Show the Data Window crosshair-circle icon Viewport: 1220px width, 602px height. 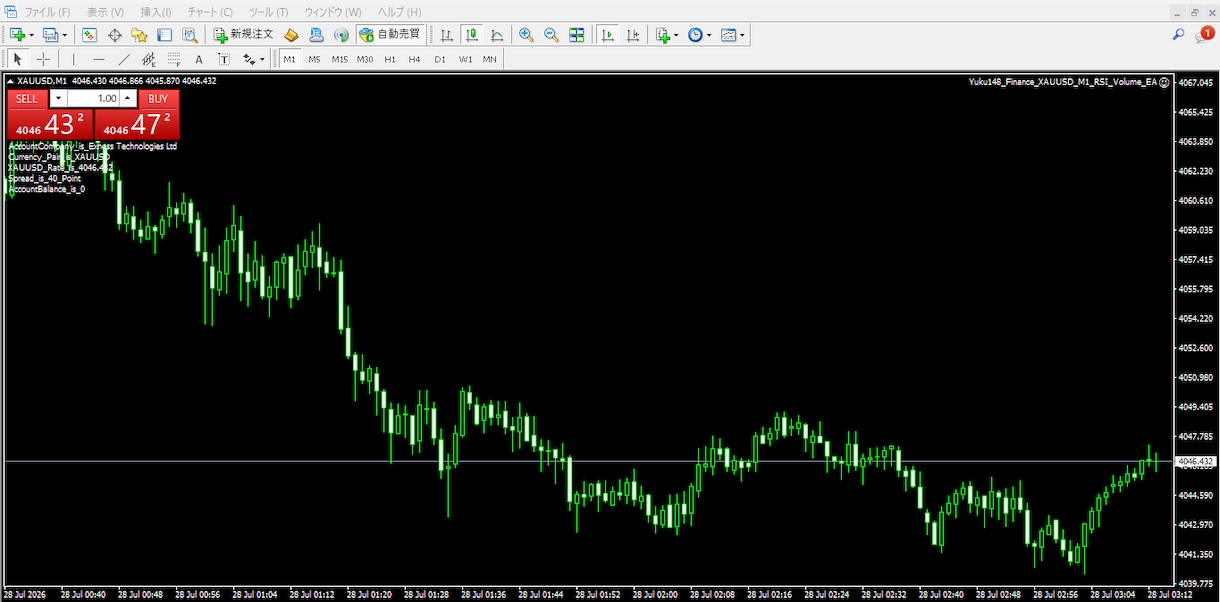coord(114,35)
